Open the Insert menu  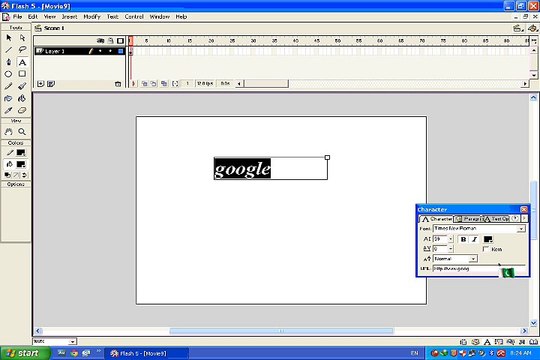tap(70, 17)
